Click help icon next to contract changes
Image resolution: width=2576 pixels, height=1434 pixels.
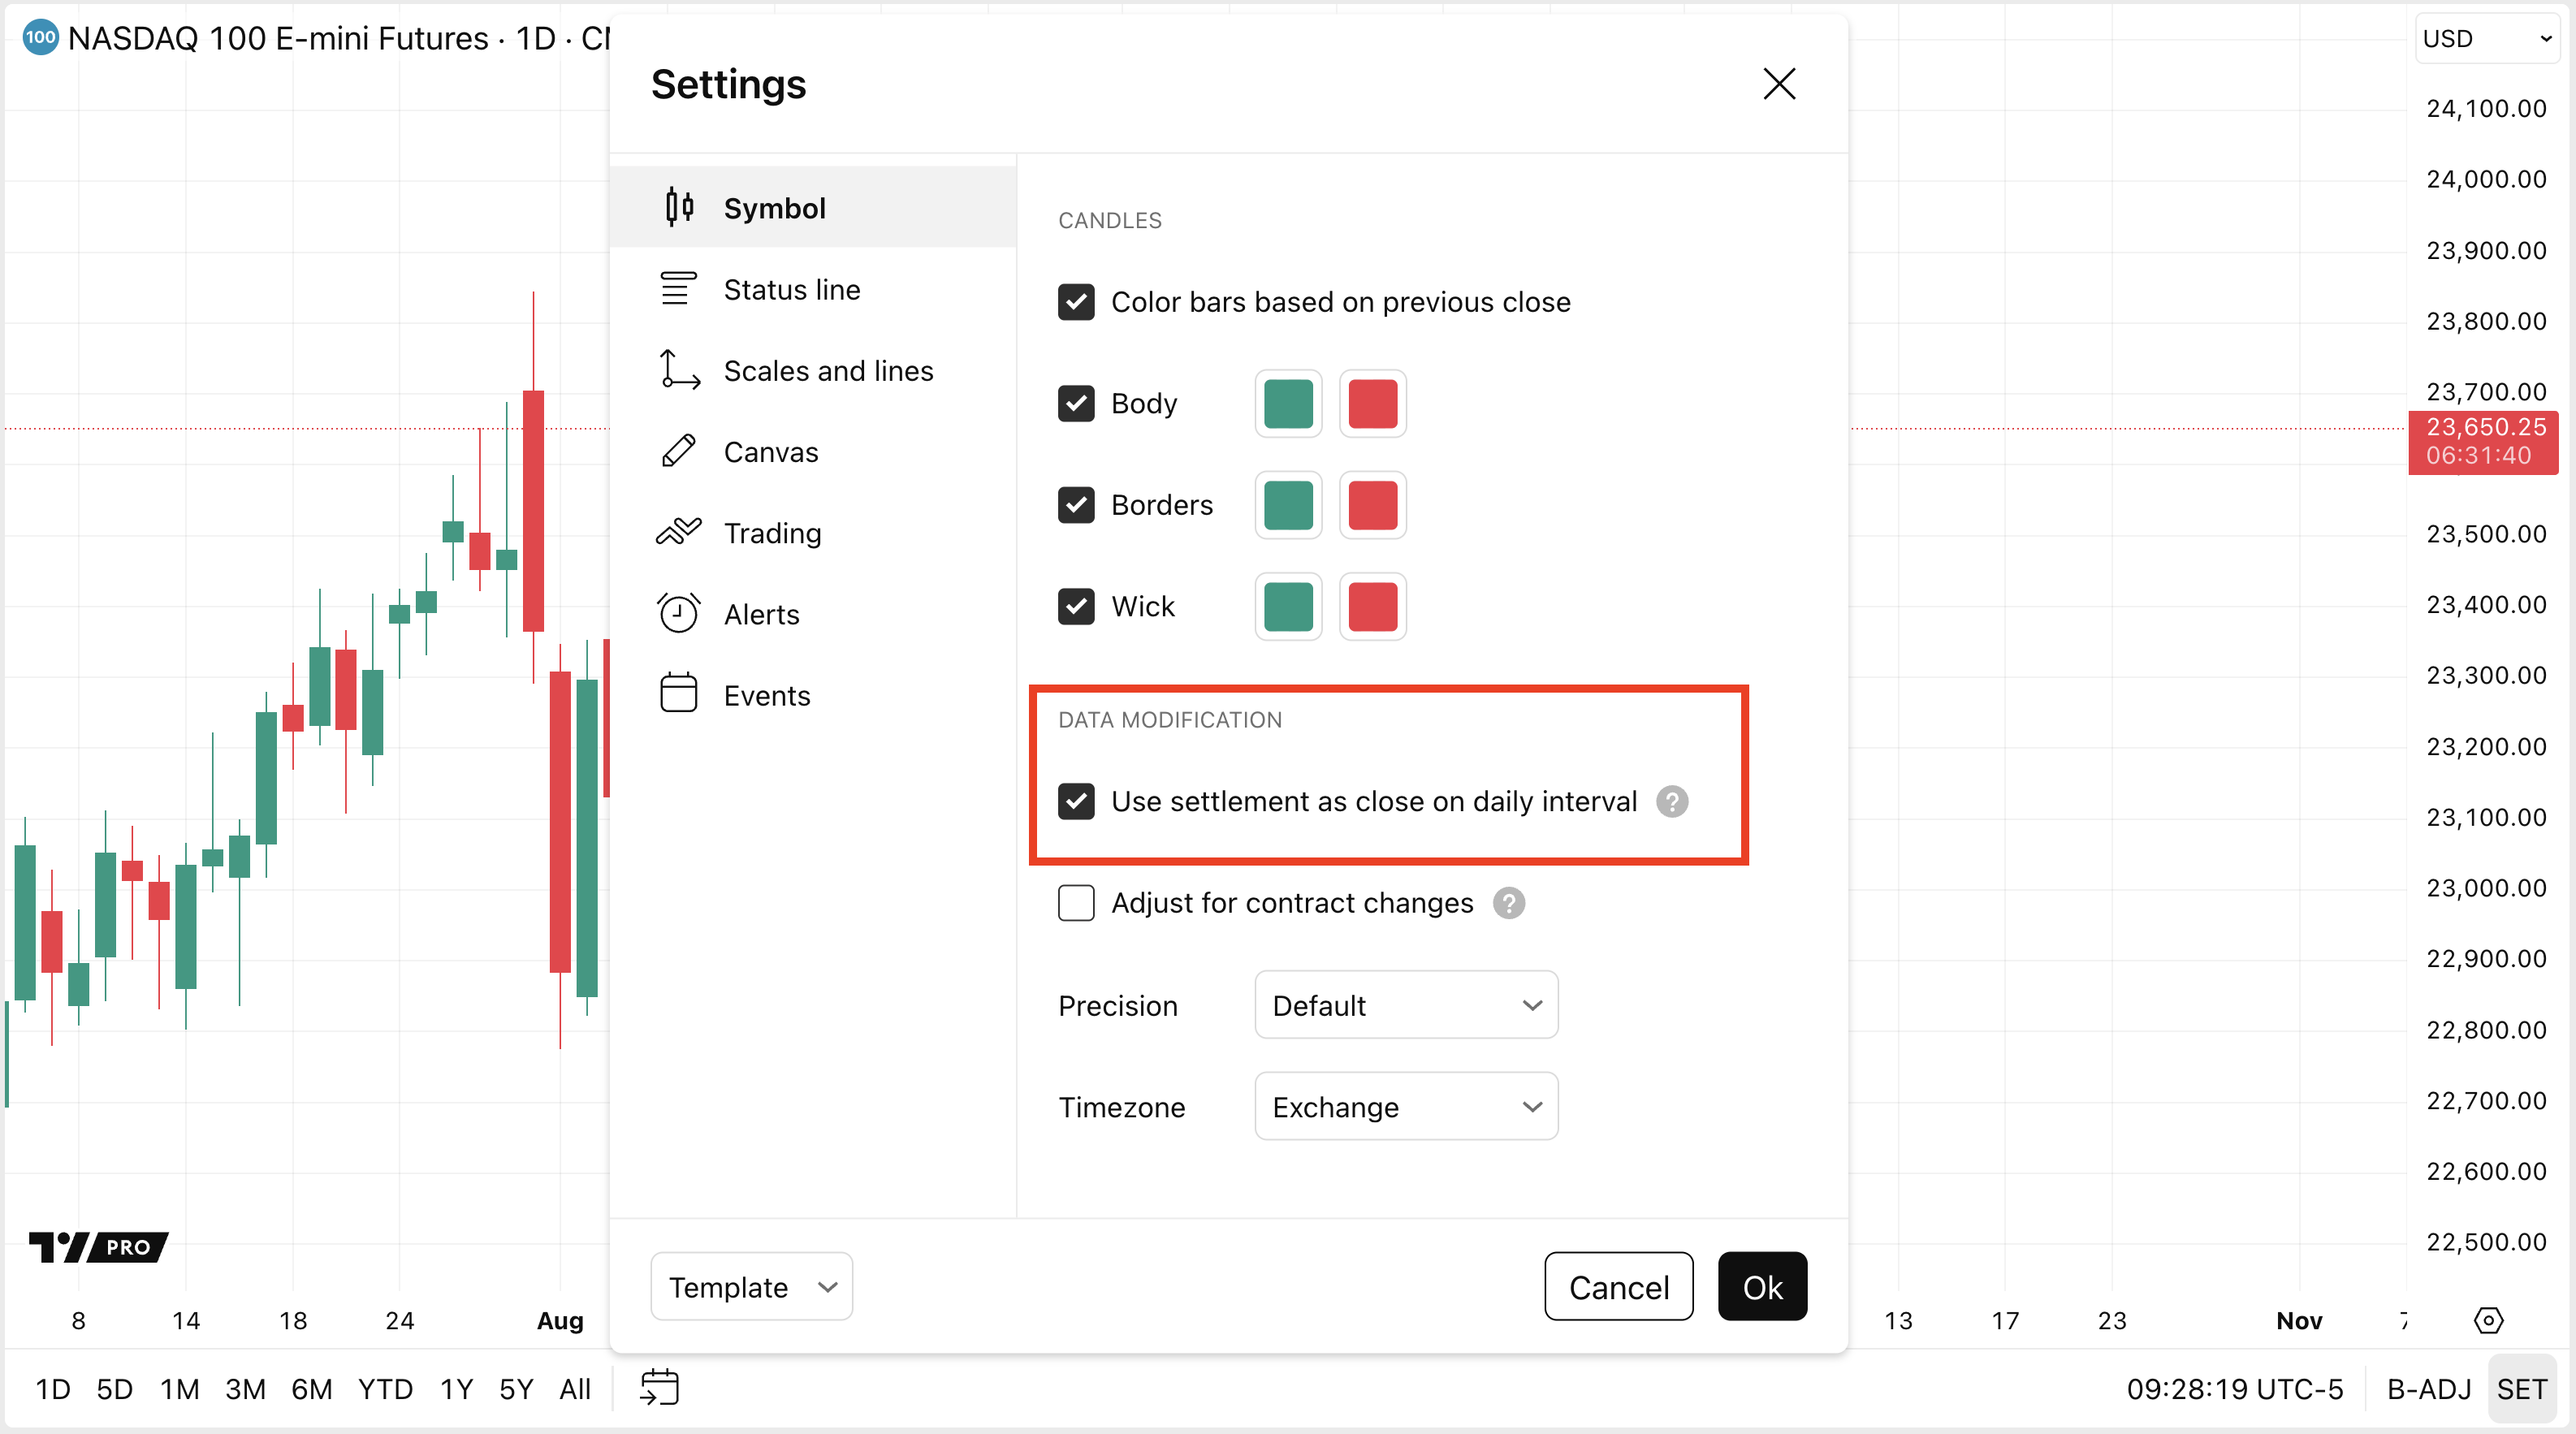(1508, 903)
